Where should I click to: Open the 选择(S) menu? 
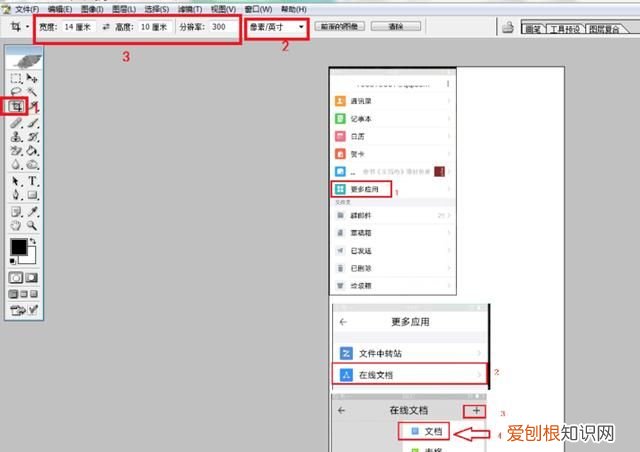coord(157,9)
